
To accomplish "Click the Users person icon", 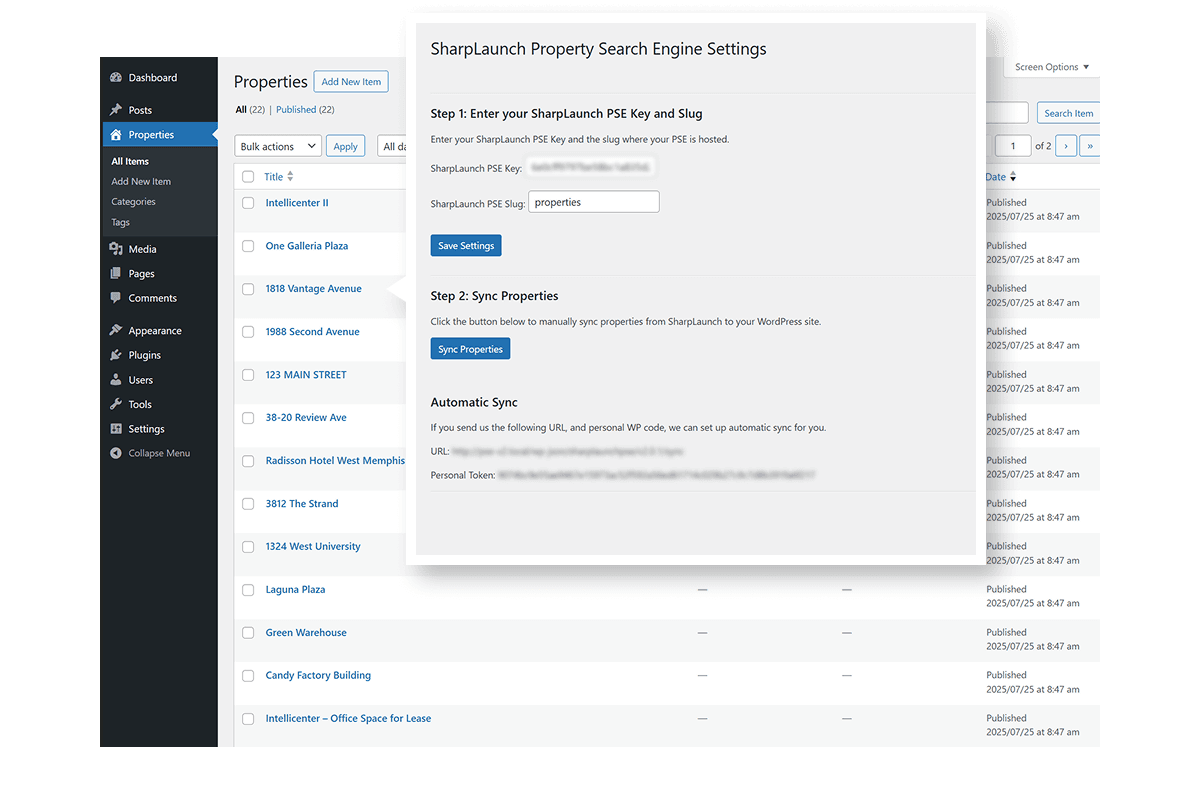I will coord(116,380).
